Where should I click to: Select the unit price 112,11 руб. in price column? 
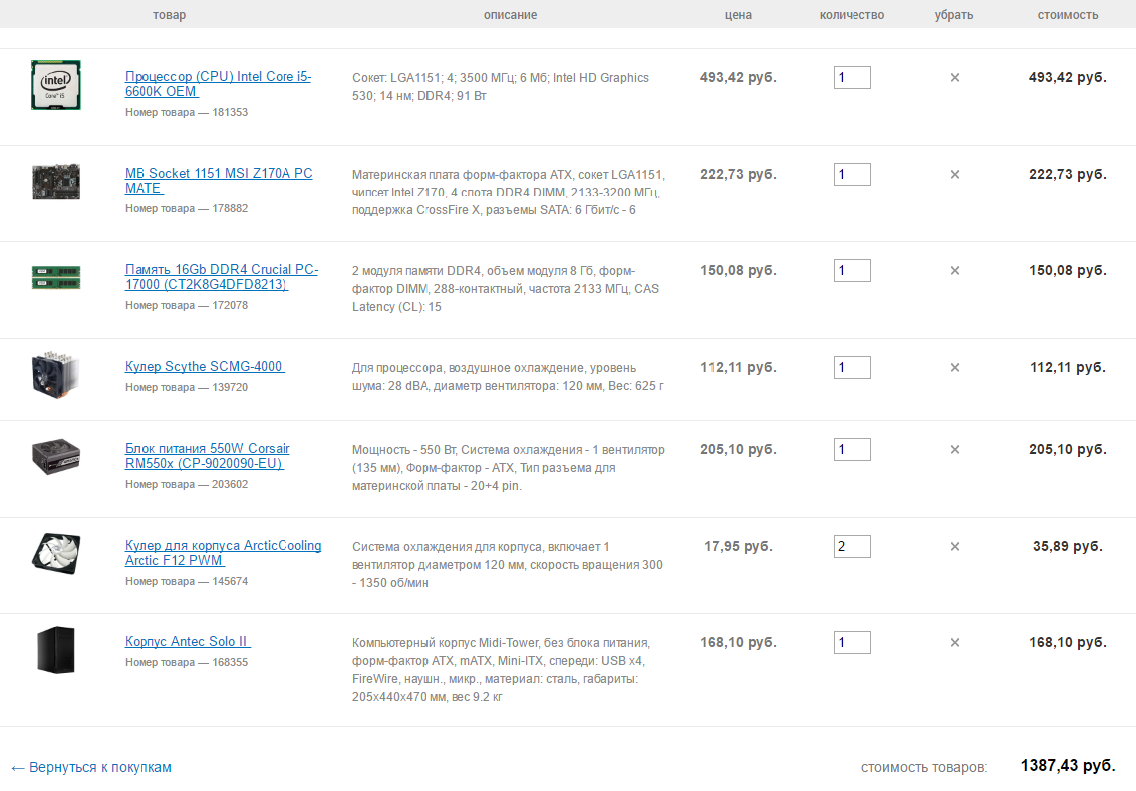pos(738,367)
